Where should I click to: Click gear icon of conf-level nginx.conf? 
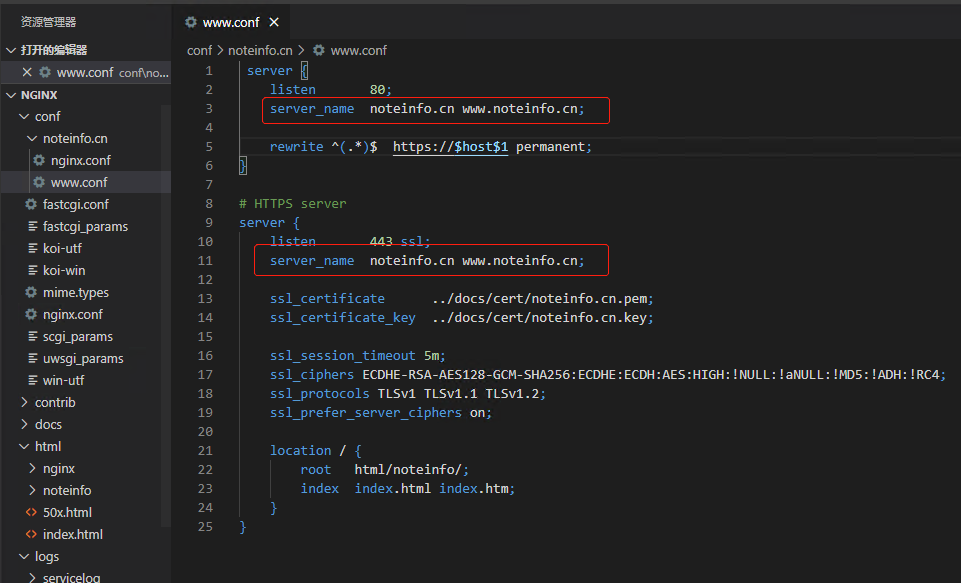(x=31, y=314)
